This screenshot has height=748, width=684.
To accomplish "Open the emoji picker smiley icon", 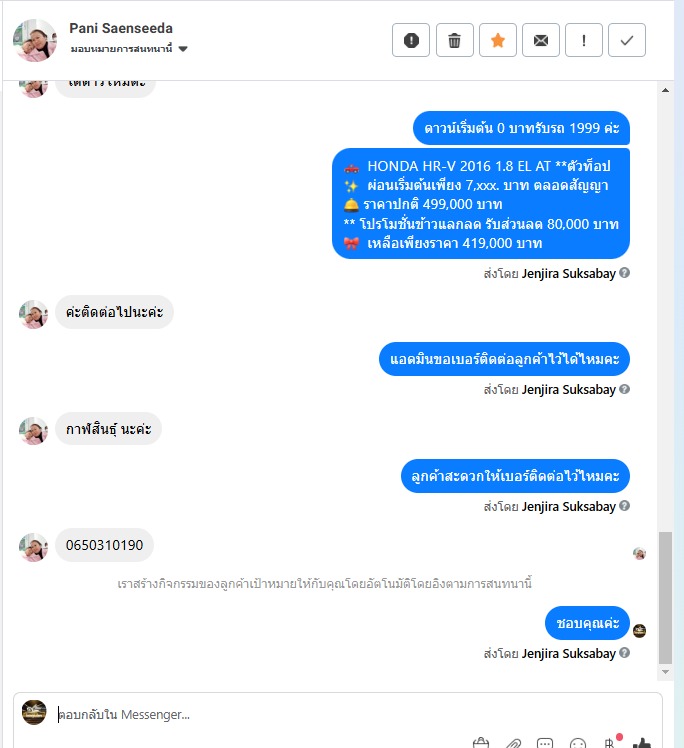I will pyautogui.click(x=578, y=743).
